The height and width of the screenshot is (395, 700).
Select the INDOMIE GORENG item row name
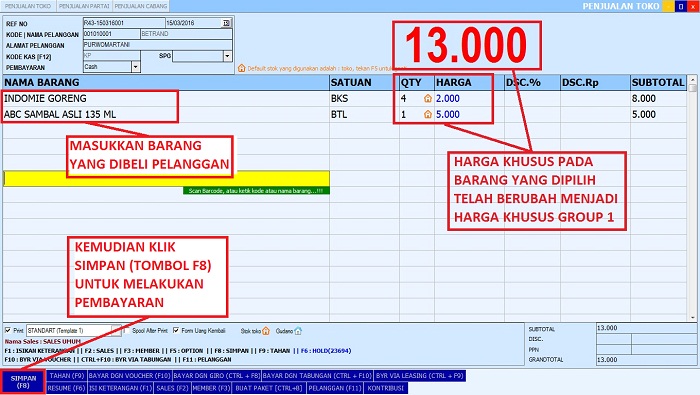pos(45,98)
